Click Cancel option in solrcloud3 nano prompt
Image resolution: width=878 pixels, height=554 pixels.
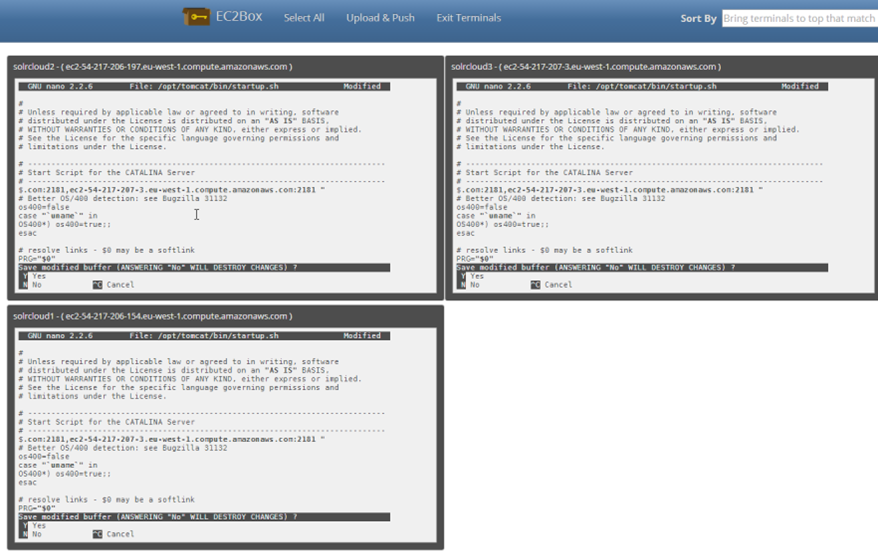558,285
